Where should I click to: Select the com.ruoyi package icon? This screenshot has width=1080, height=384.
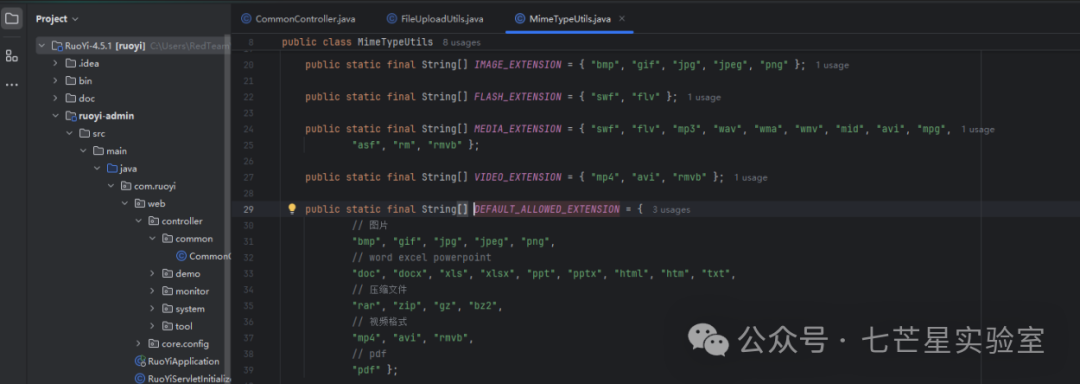point(125,186)
